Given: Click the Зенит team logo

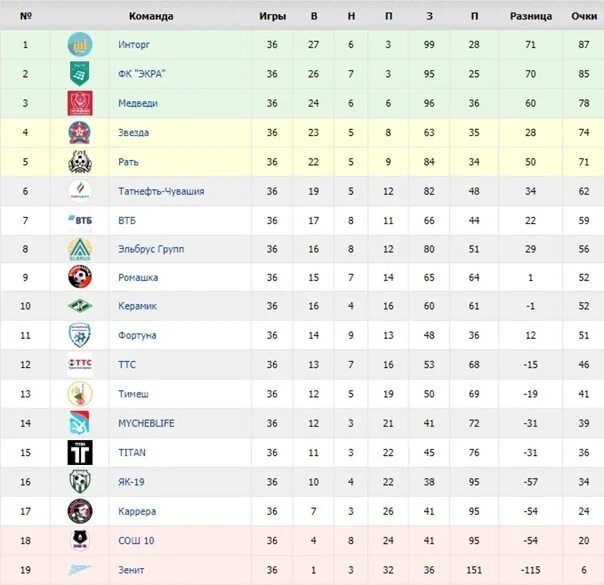Looking at the screenshot, I should pos(80,569).
